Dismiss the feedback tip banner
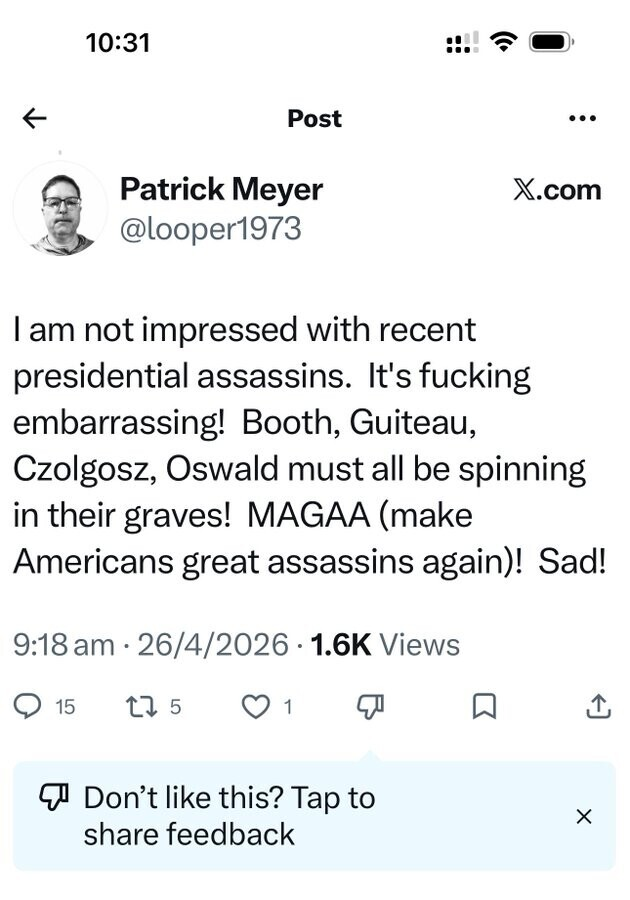 [584, 816]
